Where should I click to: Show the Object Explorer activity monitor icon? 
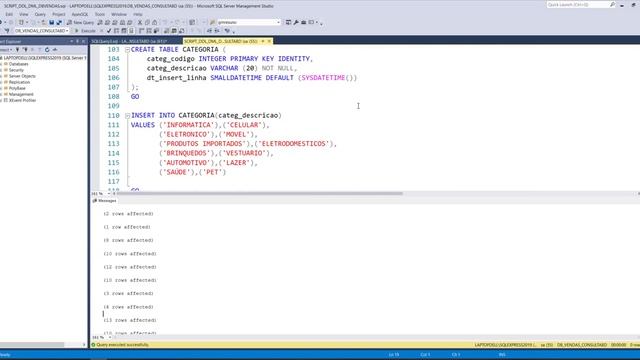coord(55,50)
